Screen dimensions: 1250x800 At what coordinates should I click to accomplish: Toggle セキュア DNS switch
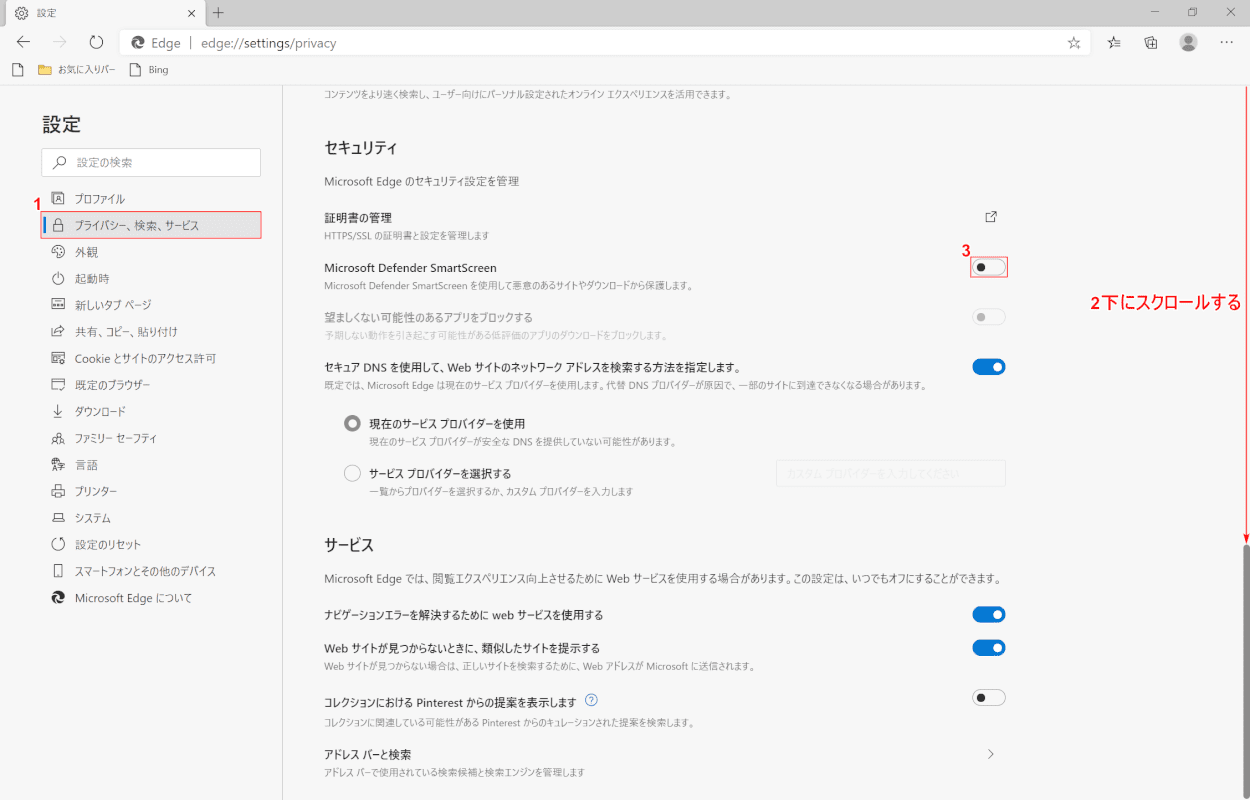(x=989, y=367)
